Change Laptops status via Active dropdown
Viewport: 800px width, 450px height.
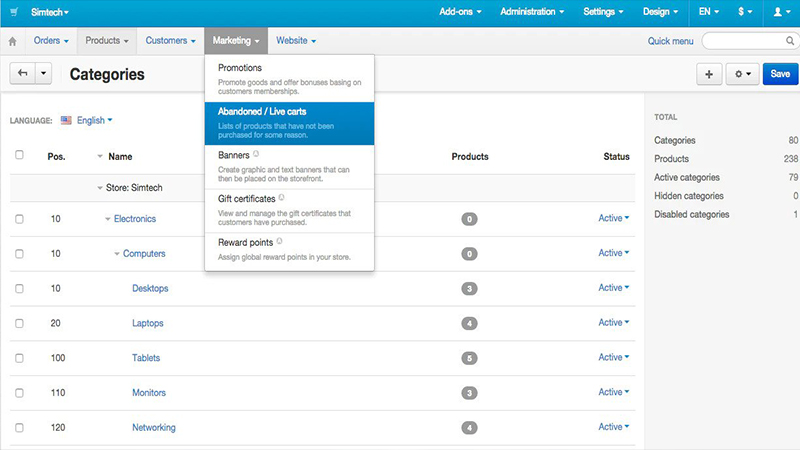pyautogui.click(x=614, y=322)
